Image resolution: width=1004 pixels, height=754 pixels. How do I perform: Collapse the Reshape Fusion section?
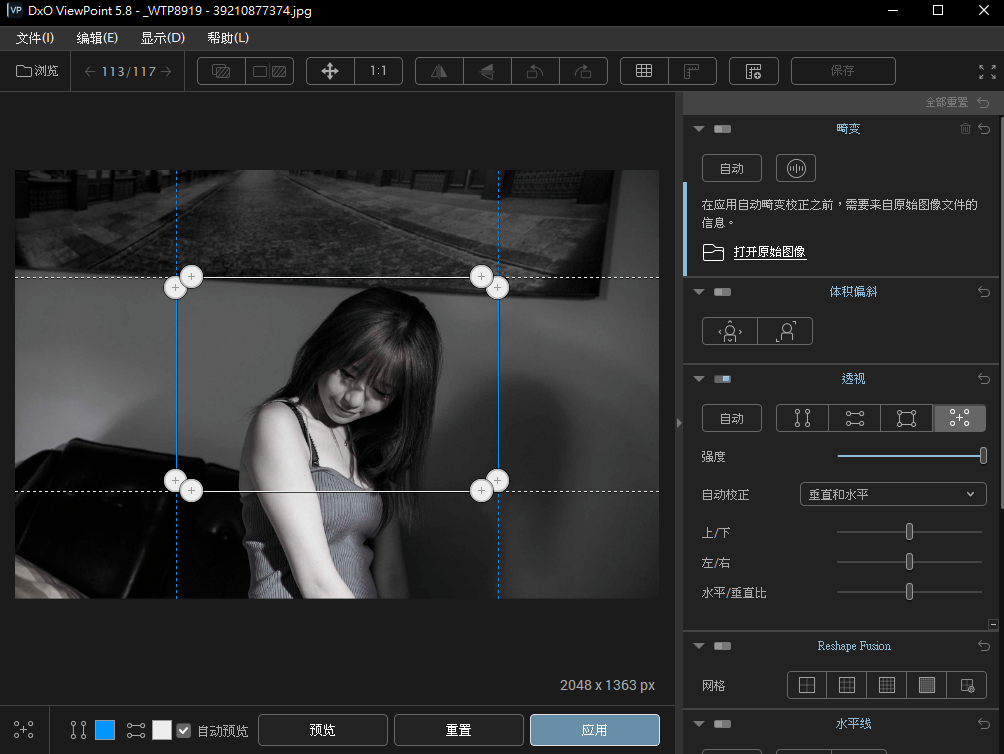click(698, 646)
